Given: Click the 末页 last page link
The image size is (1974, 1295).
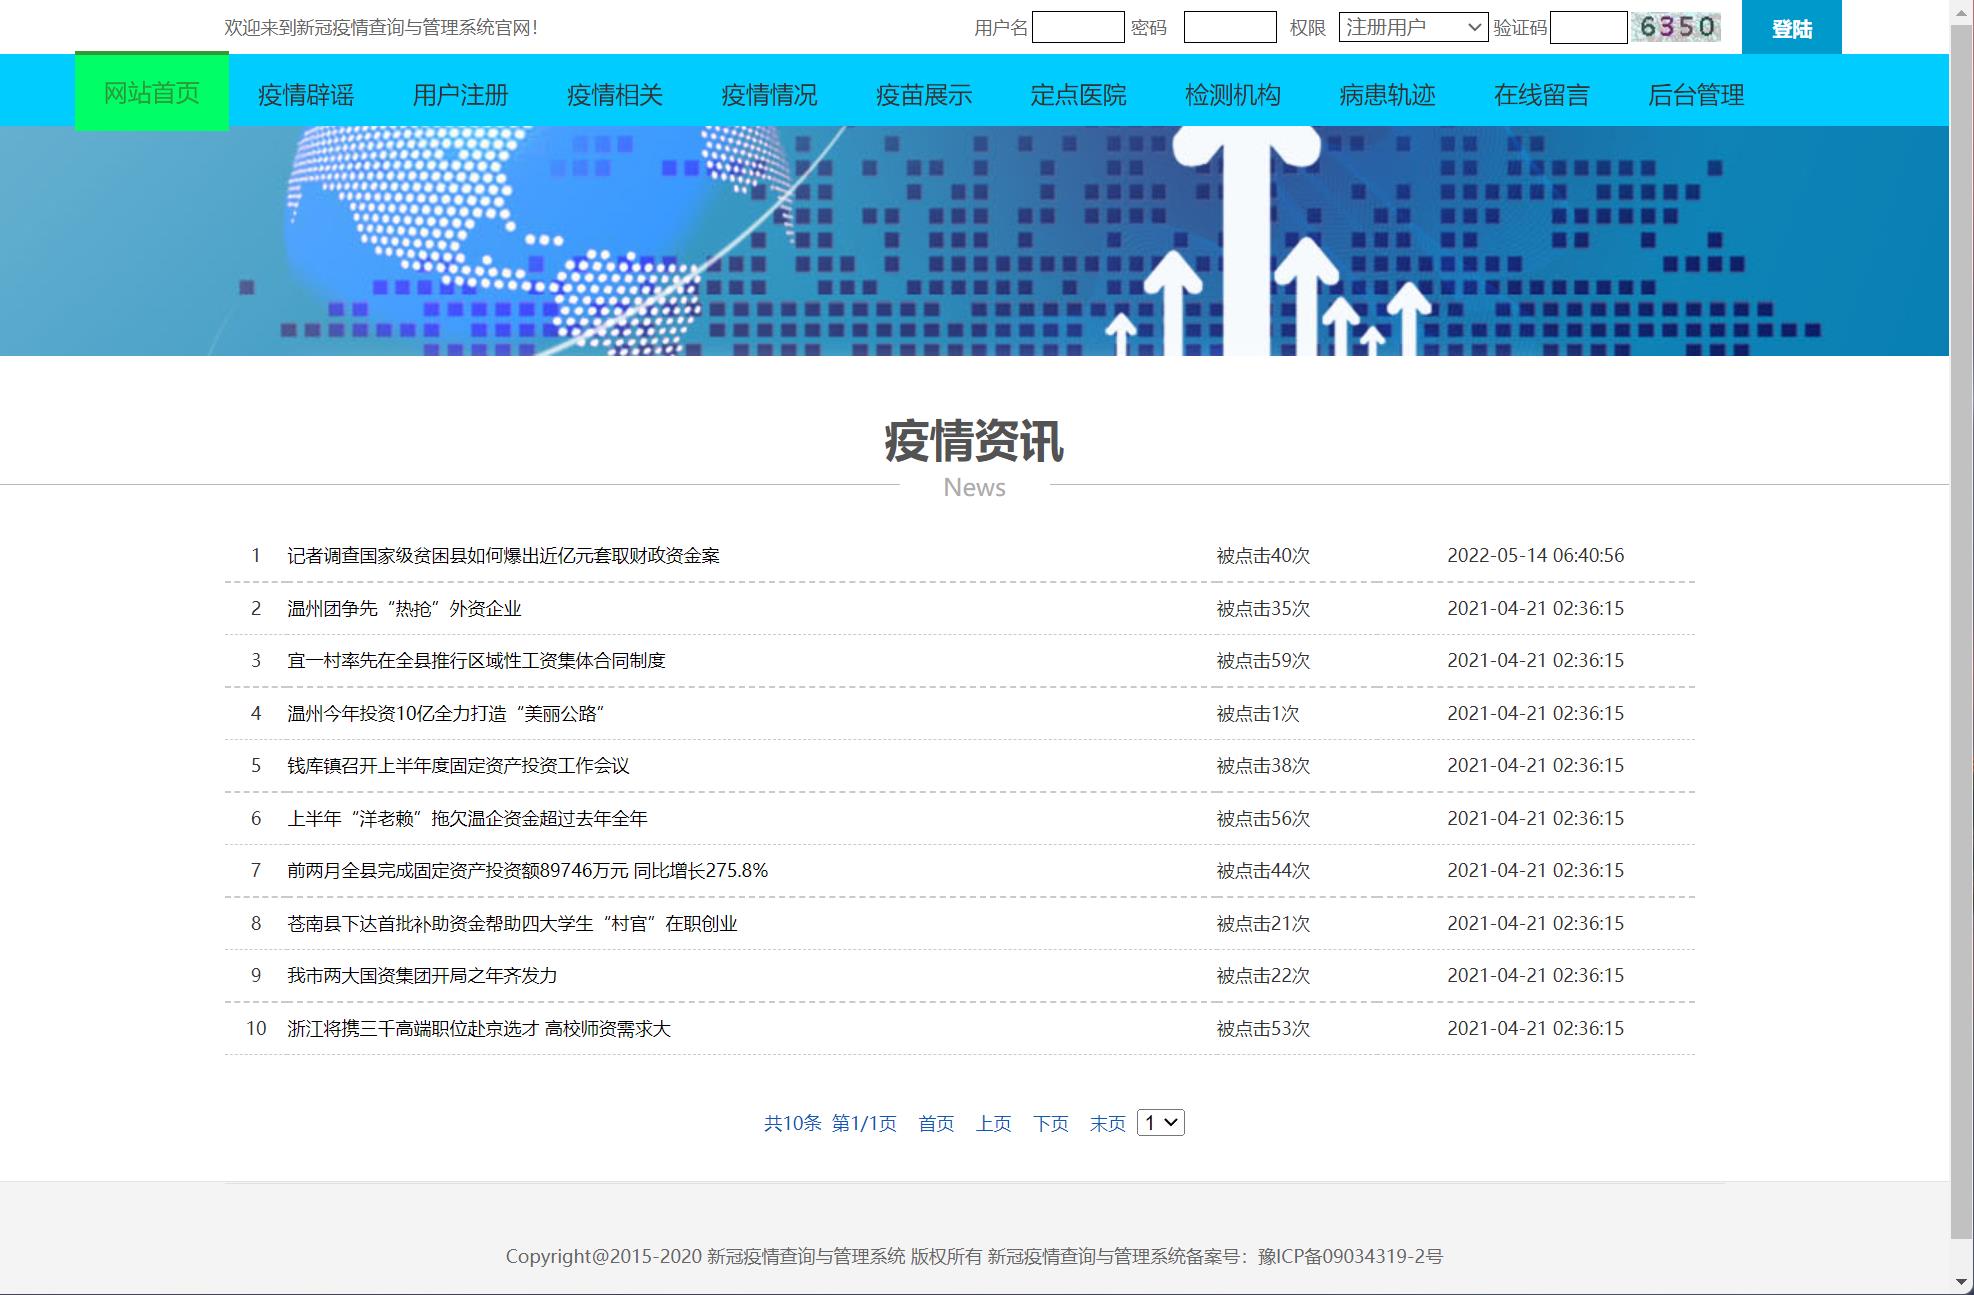Looking at the screenshot, I should pyautogui.click(x=1107, y=1123).
